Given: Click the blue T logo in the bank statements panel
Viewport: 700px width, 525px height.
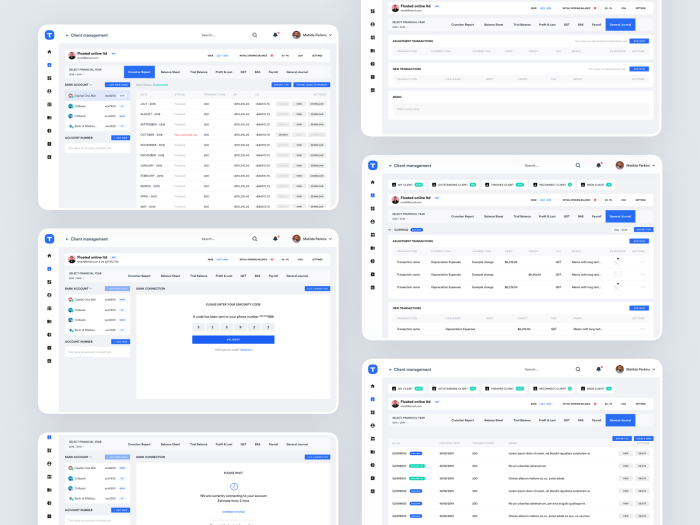Looking at the screenshot, I should coord(50,35).
